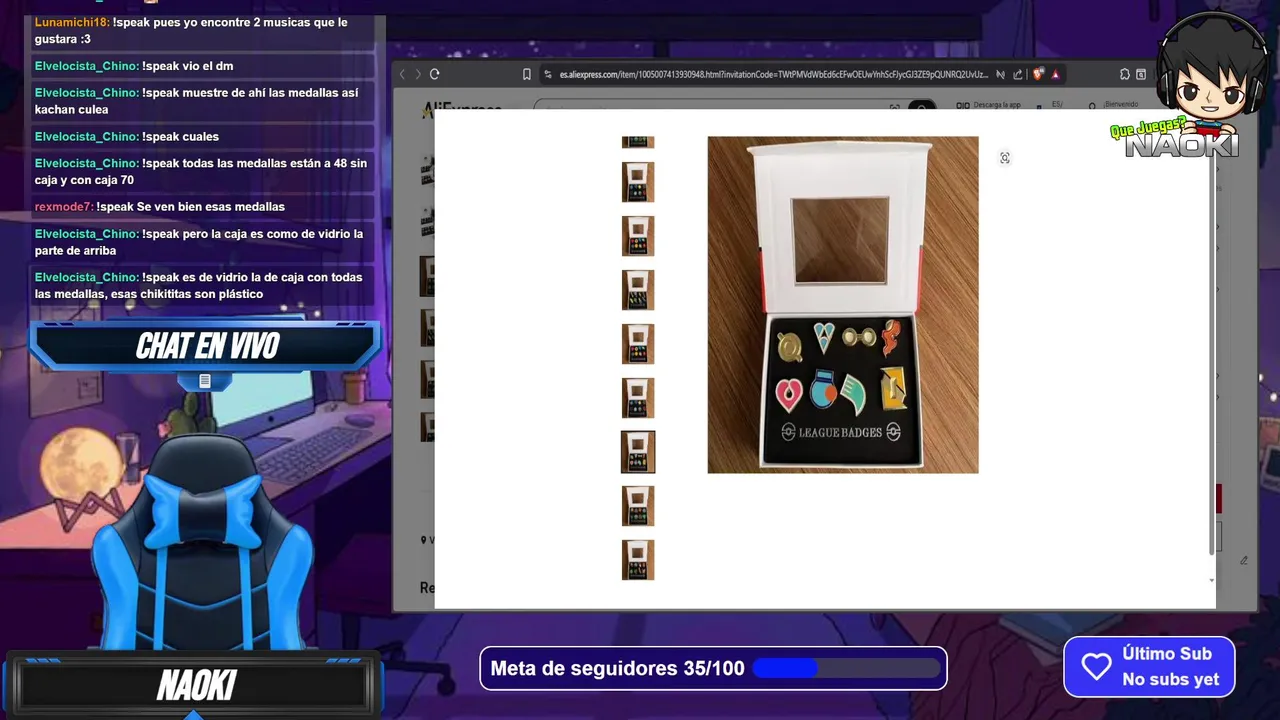Viewport: 1280px width, 720px height.
Task: Open the Brave Shields lion icon
Action: pyautogui.click(x=1038, y=74)
